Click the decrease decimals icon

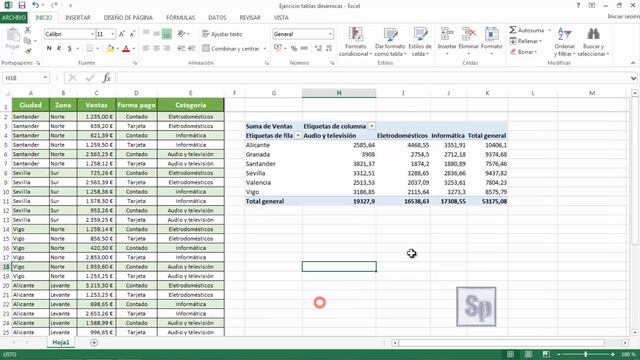click(x=329, y=48)
